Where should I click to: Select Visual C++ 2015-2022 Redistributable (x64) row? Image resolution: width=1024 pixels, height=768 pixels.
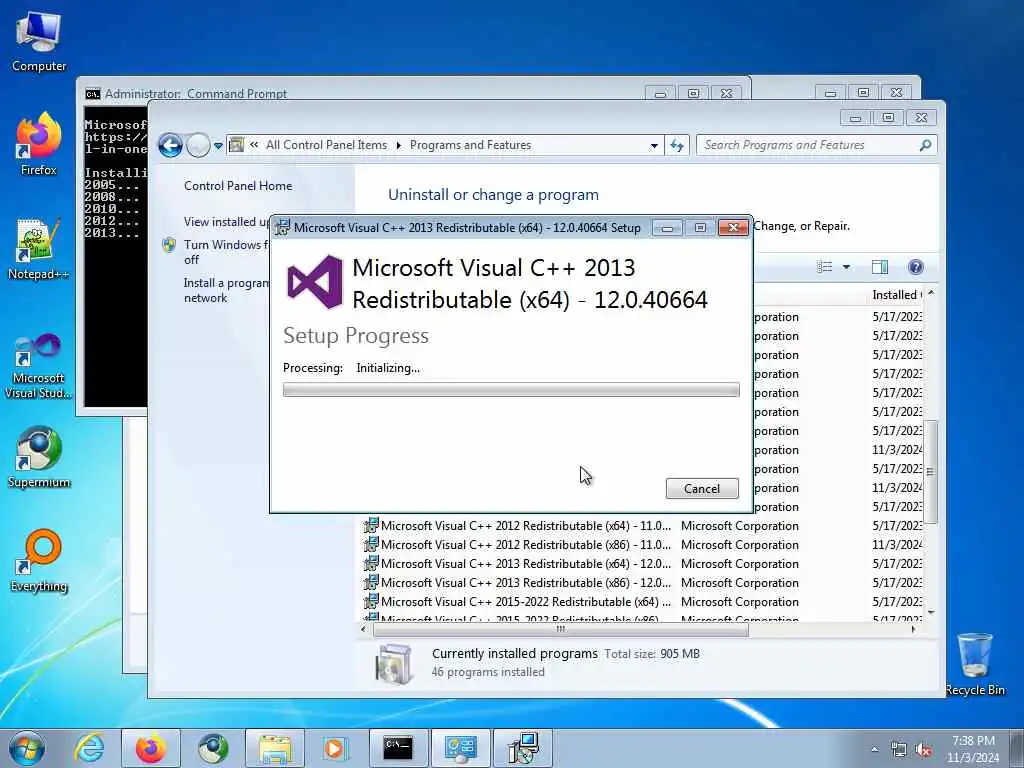click(x=642, y=601)
